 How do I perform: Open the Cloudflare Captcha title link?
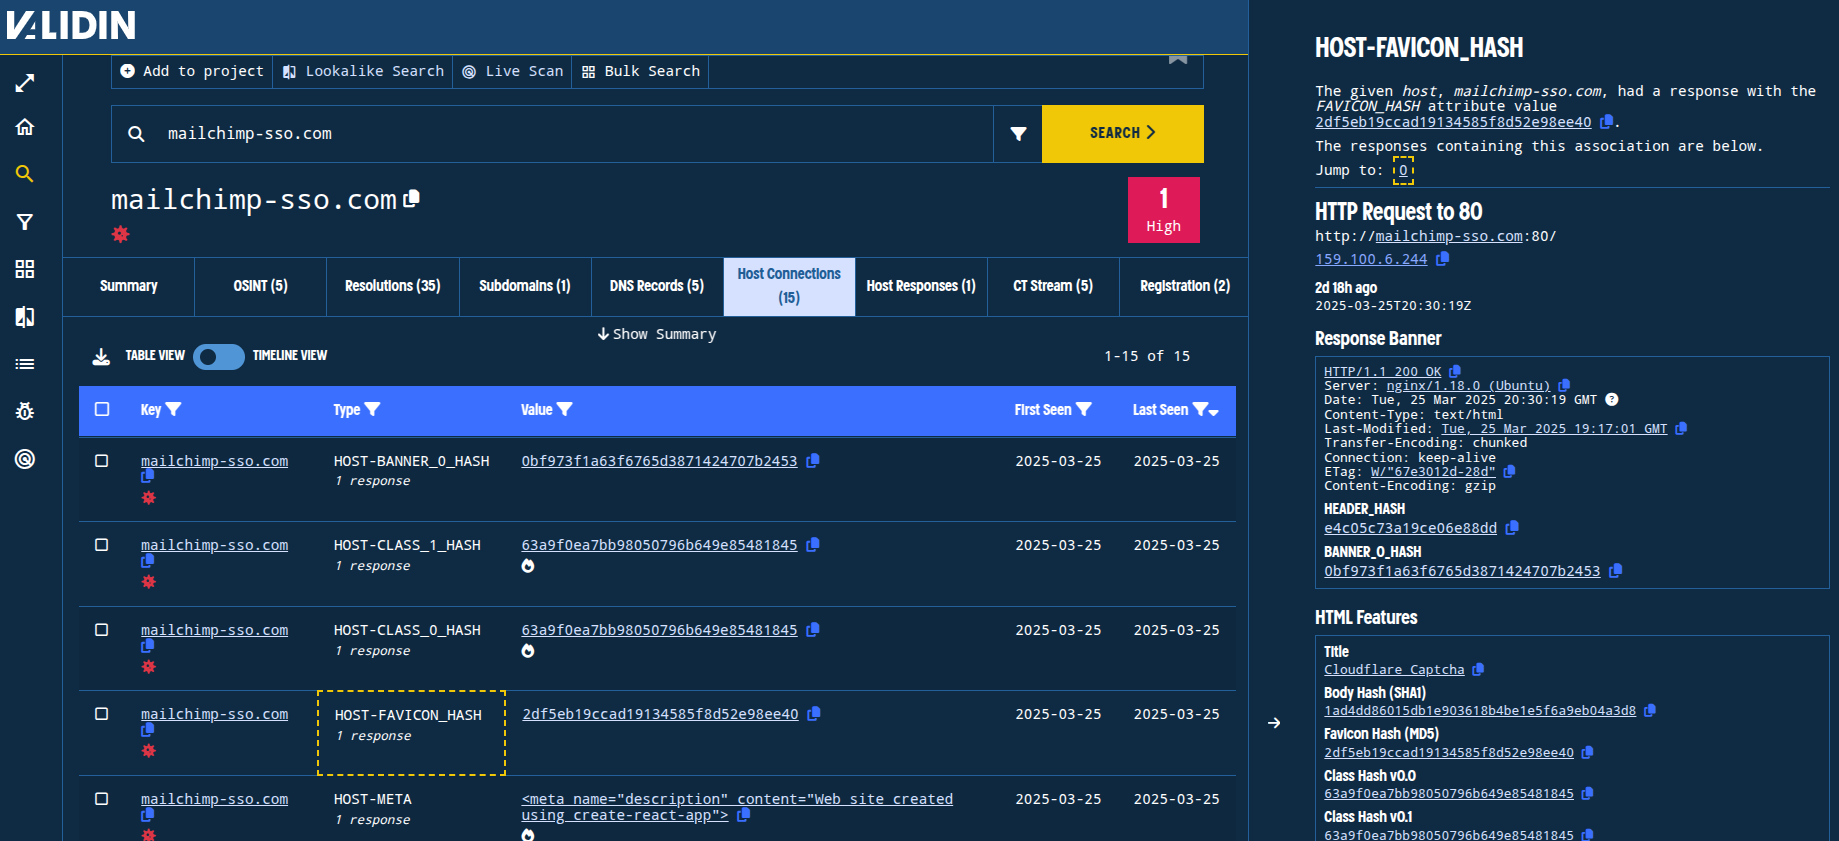[x=1394, y=670]
